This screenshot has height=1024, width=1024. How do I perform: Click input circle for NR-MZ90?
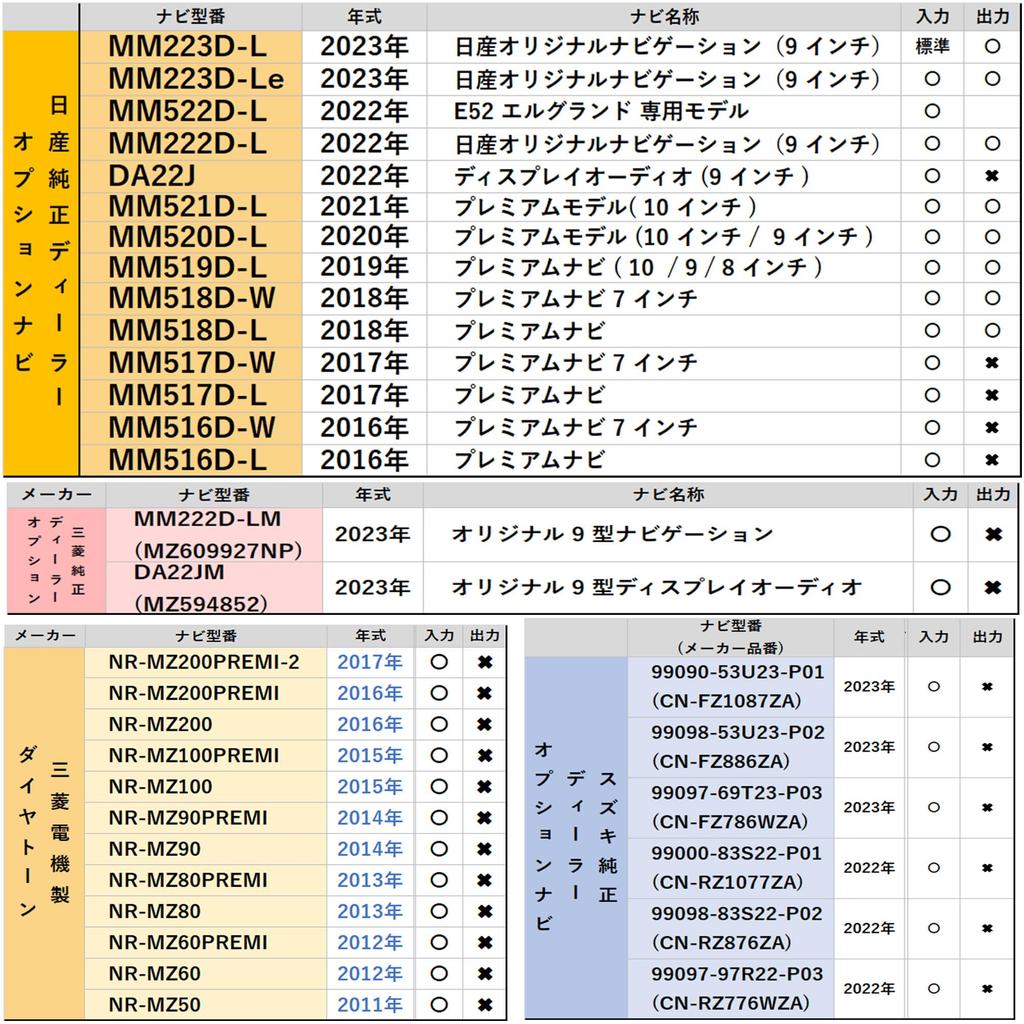[x=439, y=849]
